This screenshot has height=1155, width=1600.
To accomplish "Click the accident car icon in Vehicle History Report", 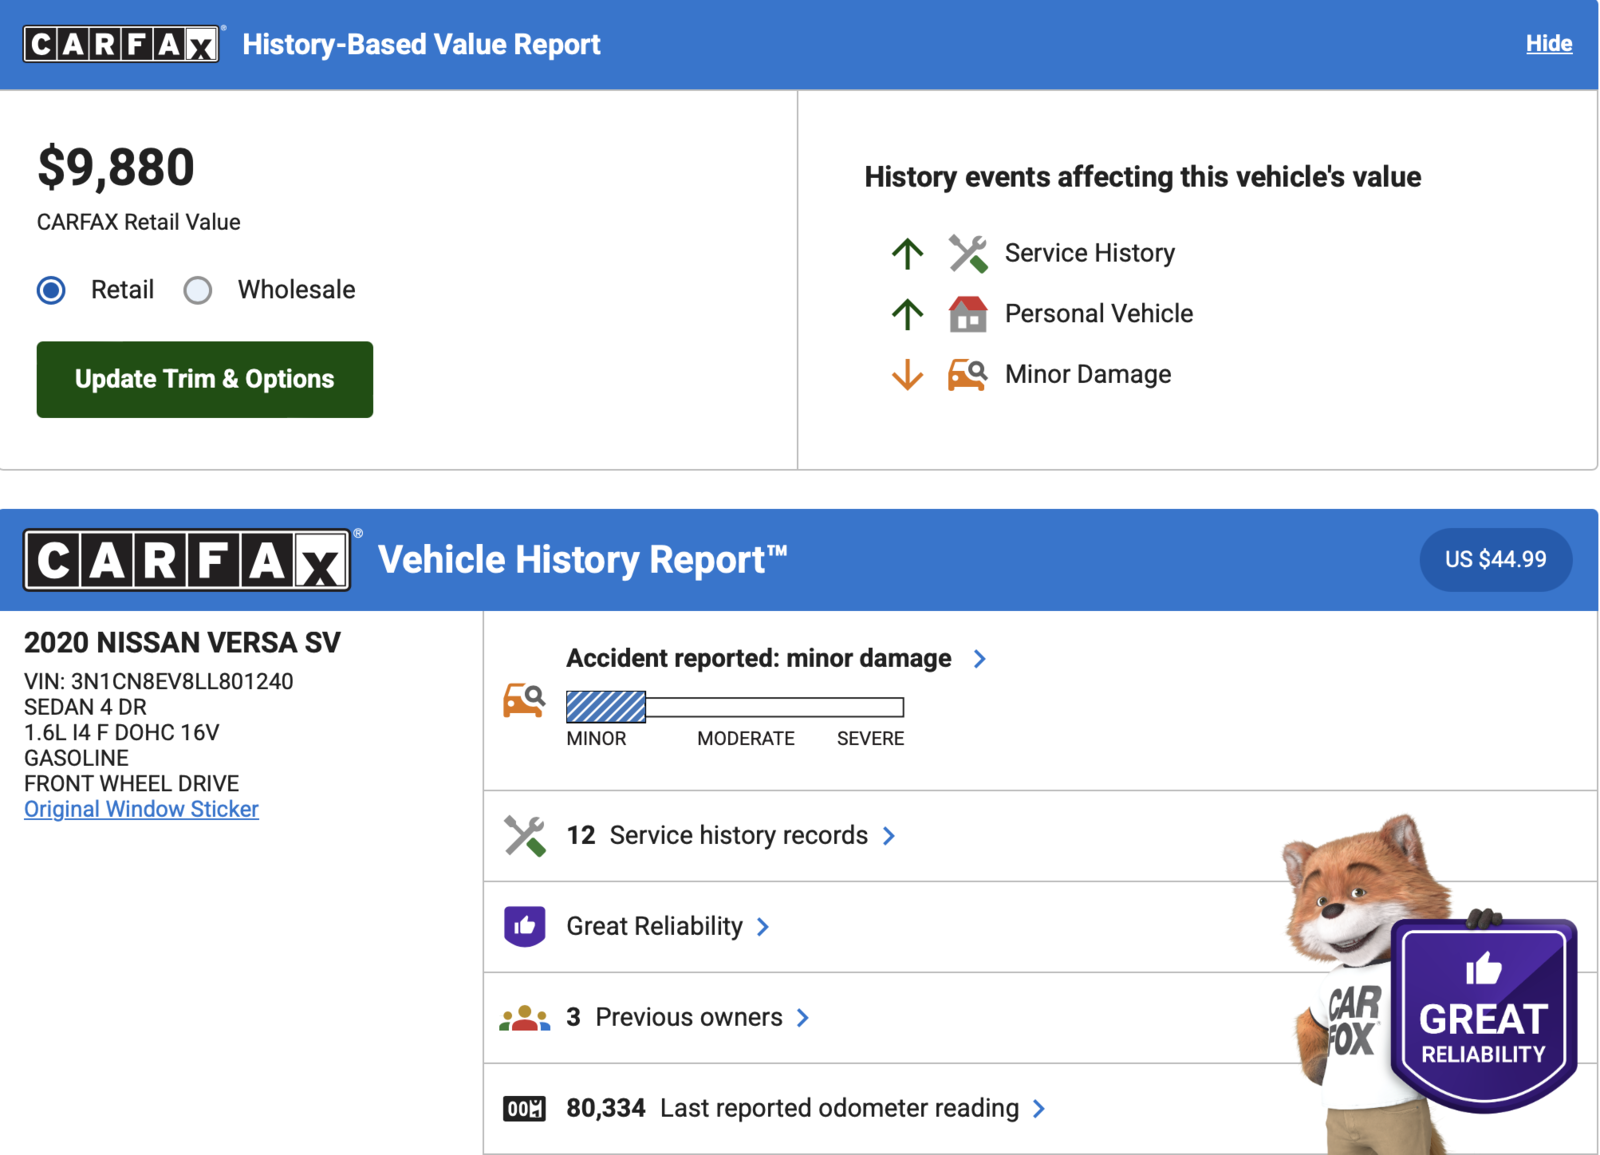I will pyautogui.click(x=524, y=701).
